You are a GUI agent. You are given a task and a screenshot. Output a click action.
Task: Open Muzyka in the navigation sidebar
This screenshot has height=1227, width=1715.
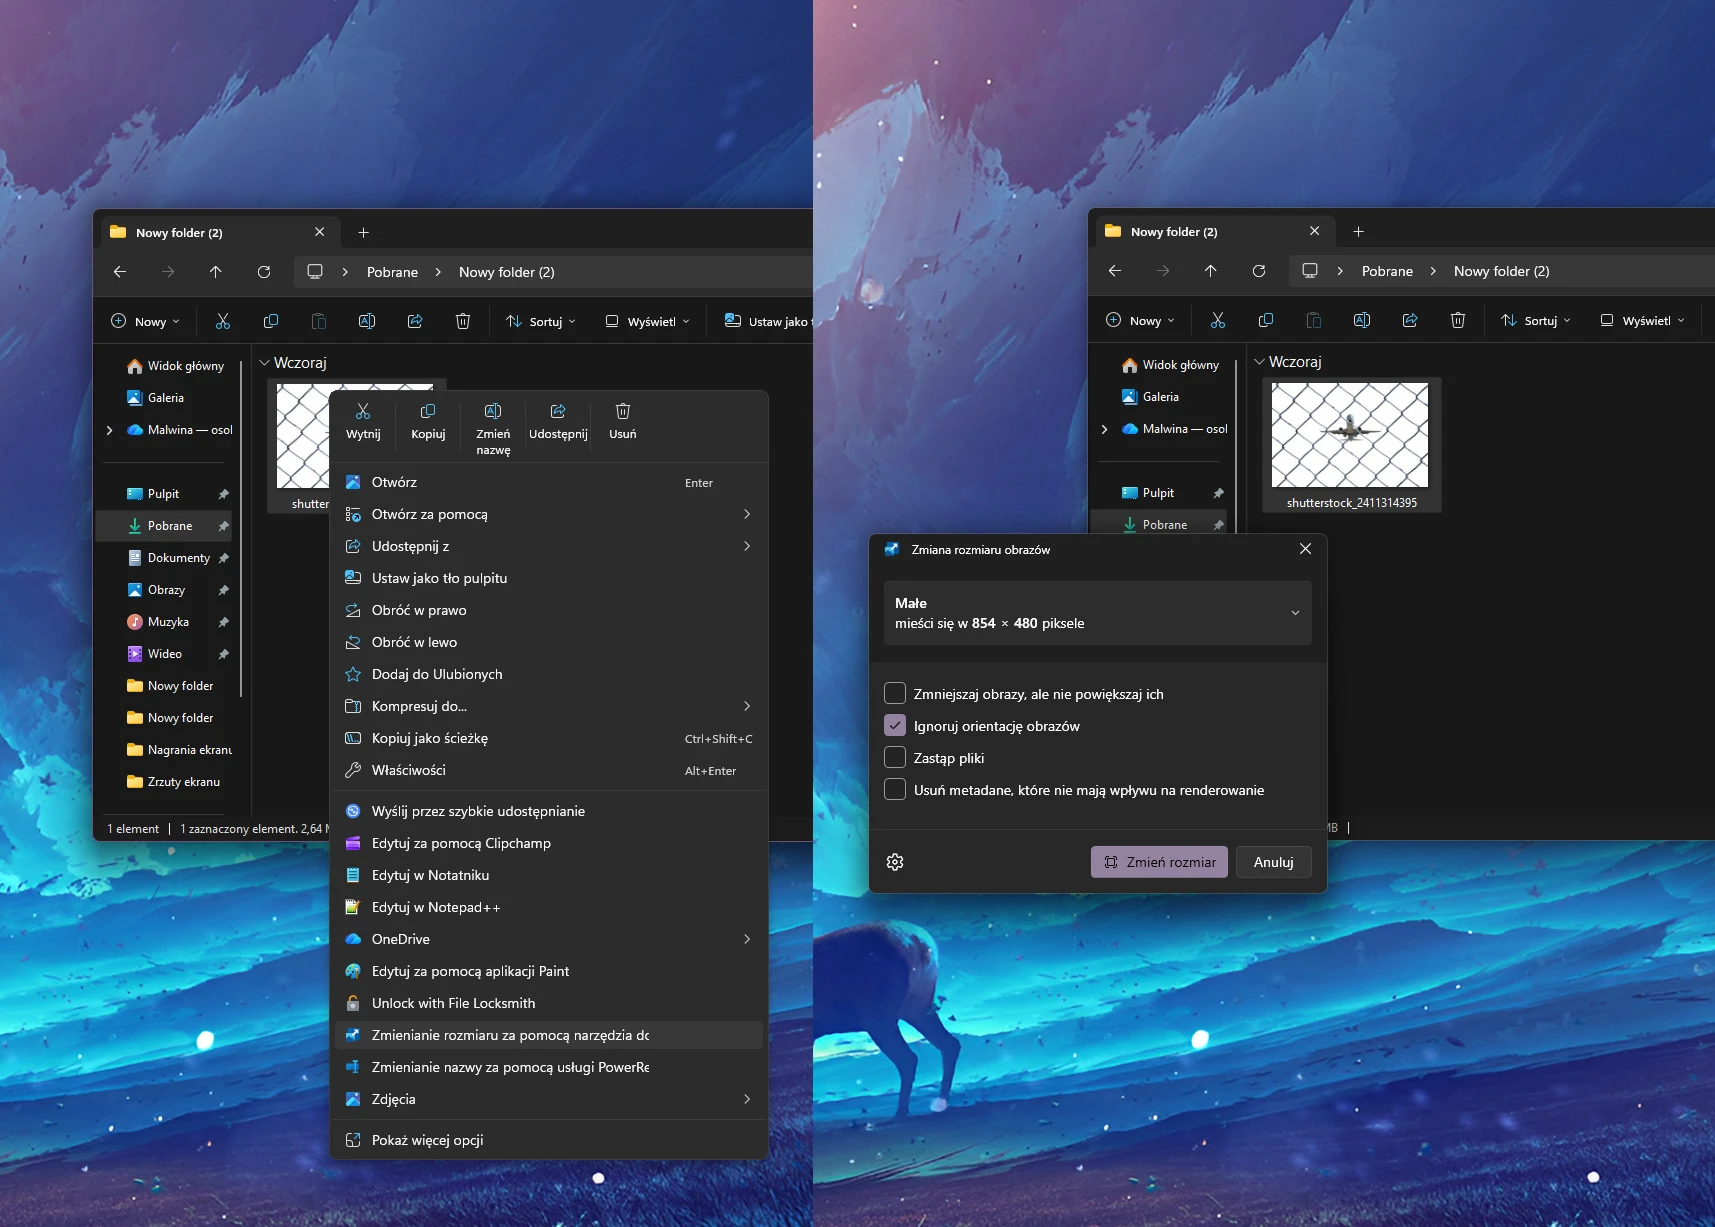coord(168,622)
